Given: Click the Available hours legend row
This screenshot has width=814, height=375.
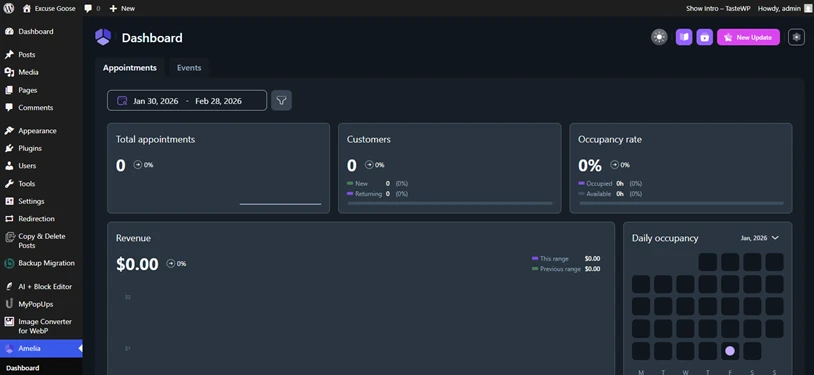Looking at the screenshot, I should [610, 194].
